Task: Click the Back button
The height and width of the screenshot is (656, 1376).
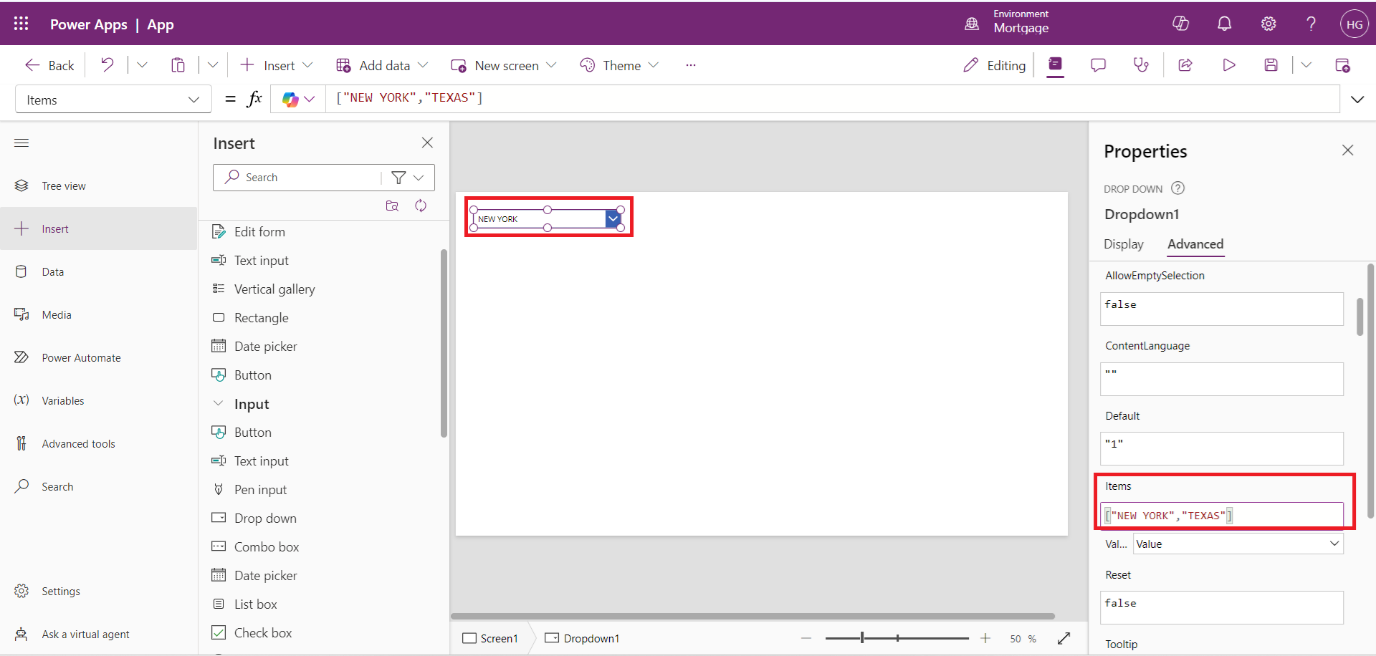Action: [x=50, y=65]
